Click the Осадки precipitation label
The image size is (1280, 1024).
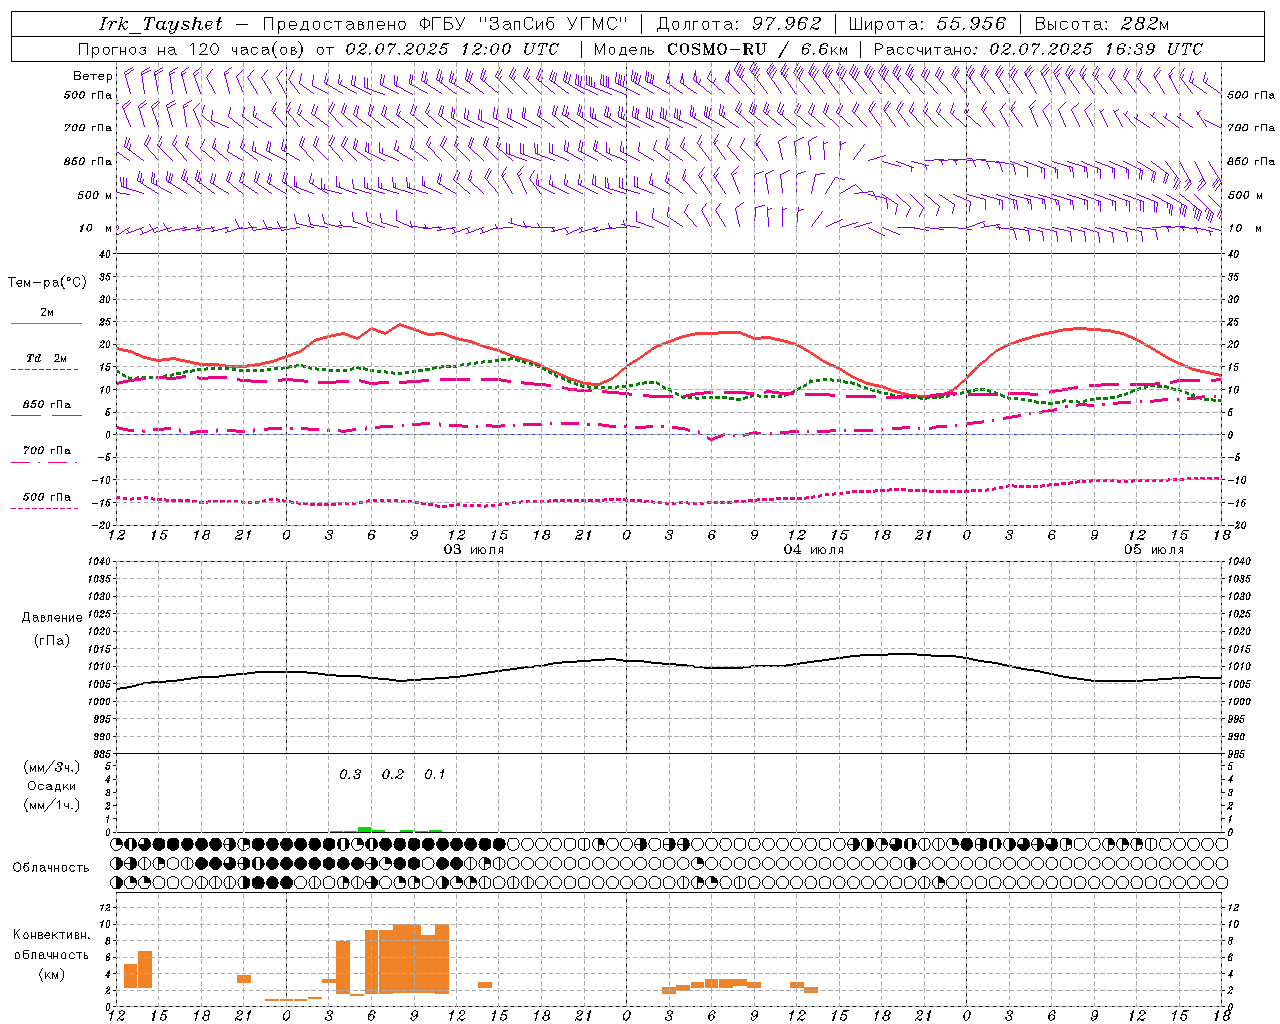click(52, 786)
